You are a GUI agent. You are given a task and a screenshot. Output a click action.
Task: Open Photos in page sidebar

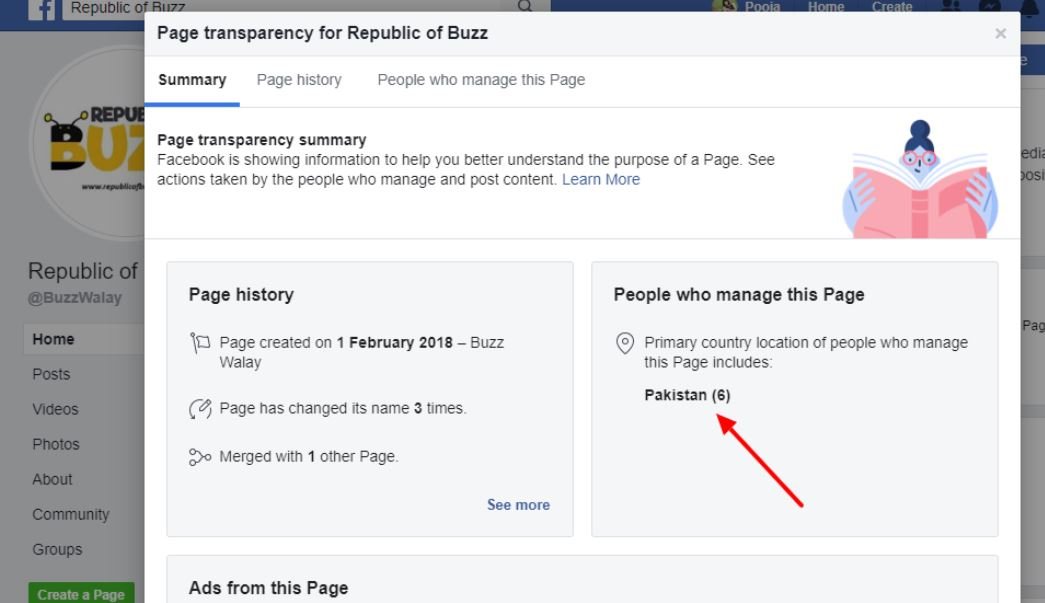click(56, 444)
